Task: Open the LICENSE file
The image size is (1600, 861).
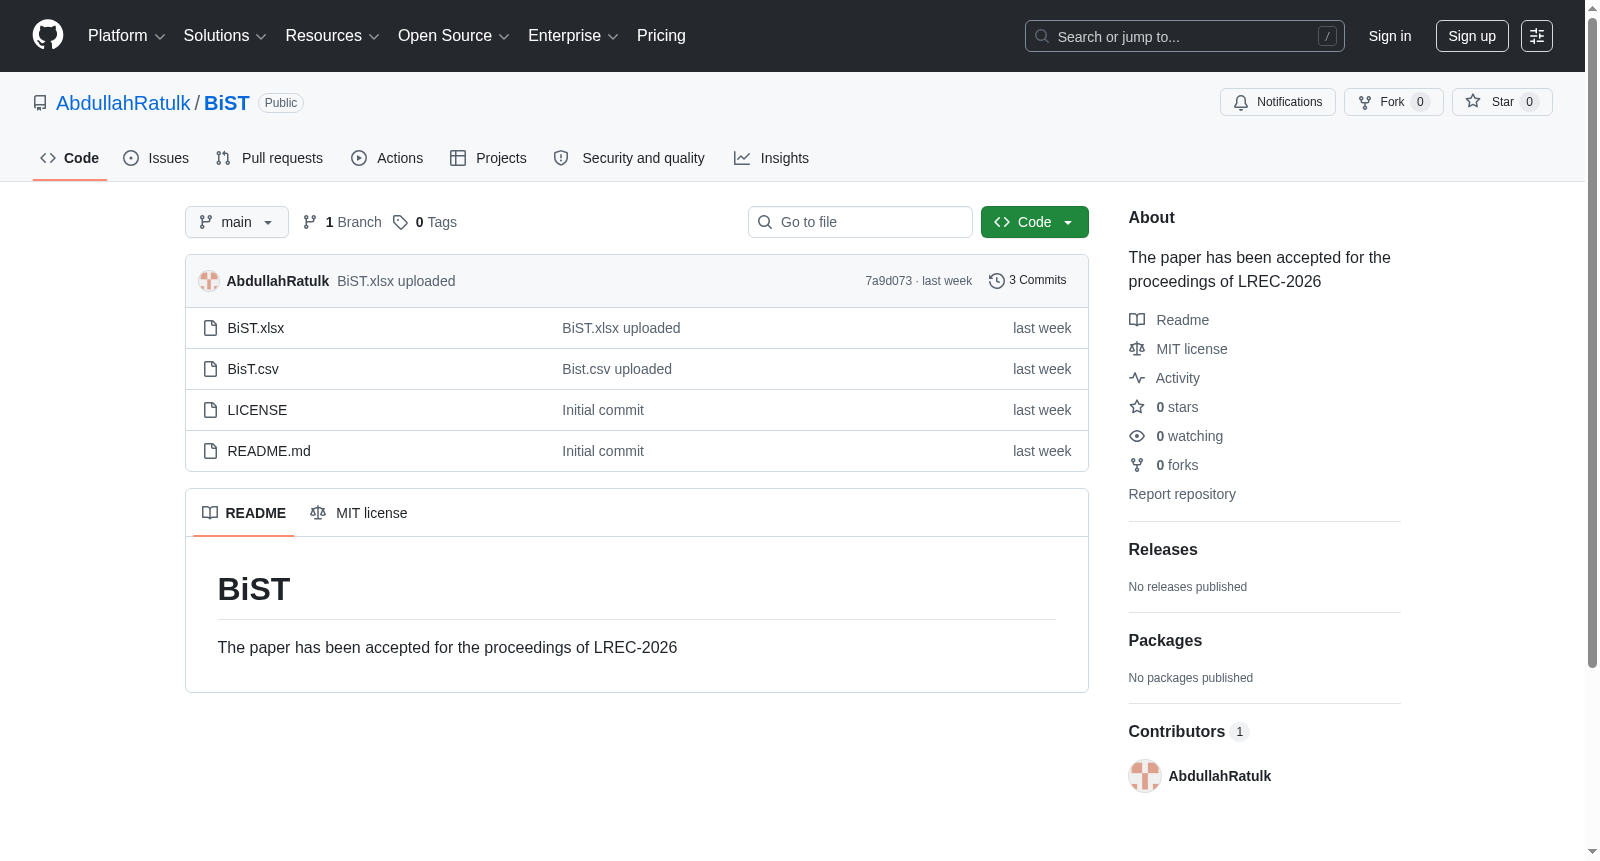Action: (257, 410)
